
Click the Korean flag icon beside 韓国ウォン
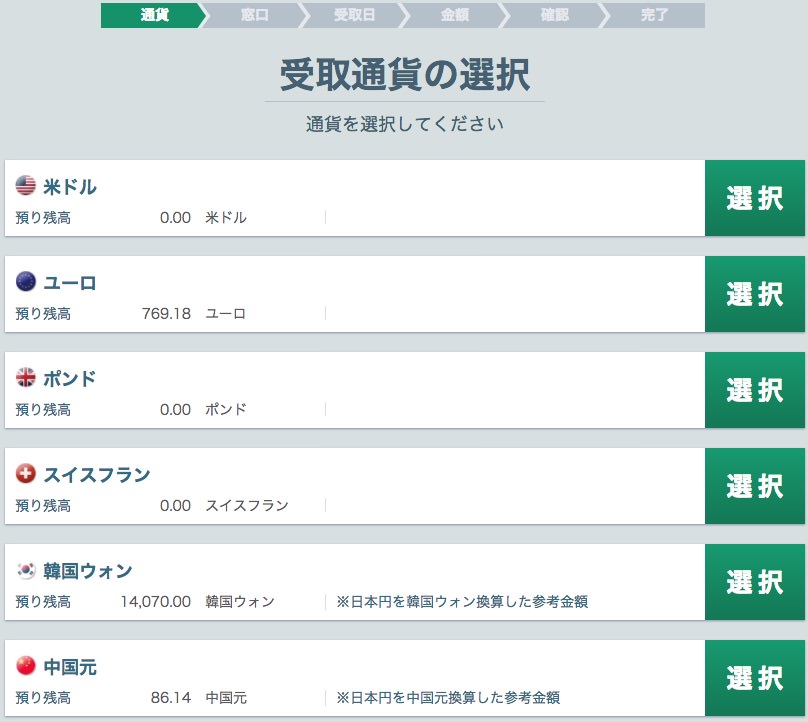pos(24,571)
